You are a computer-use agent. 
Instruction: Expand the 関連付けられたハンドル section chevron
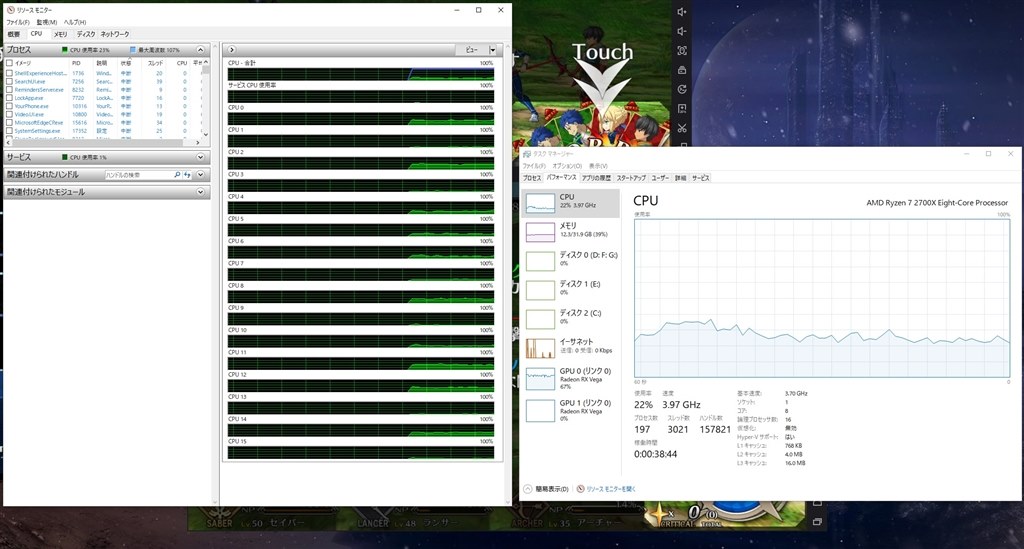[200, 175]
